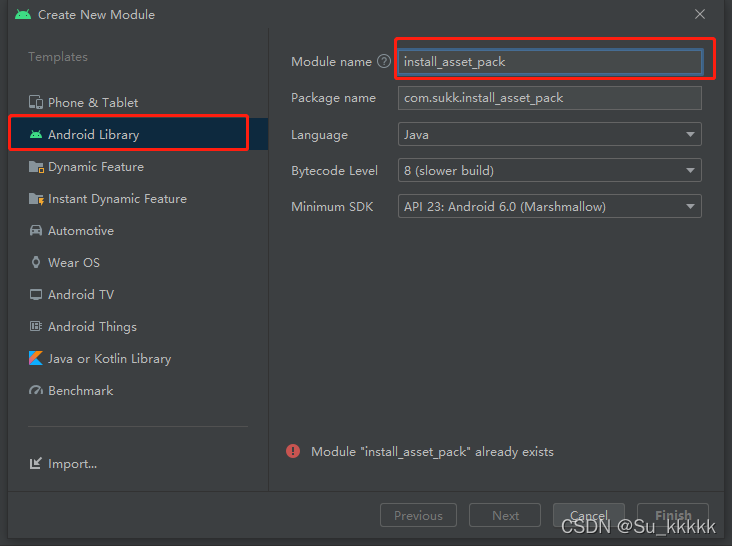Click the Language label
Image resolution: width=732 pixels, height=546 pixels.
(319, 135)
